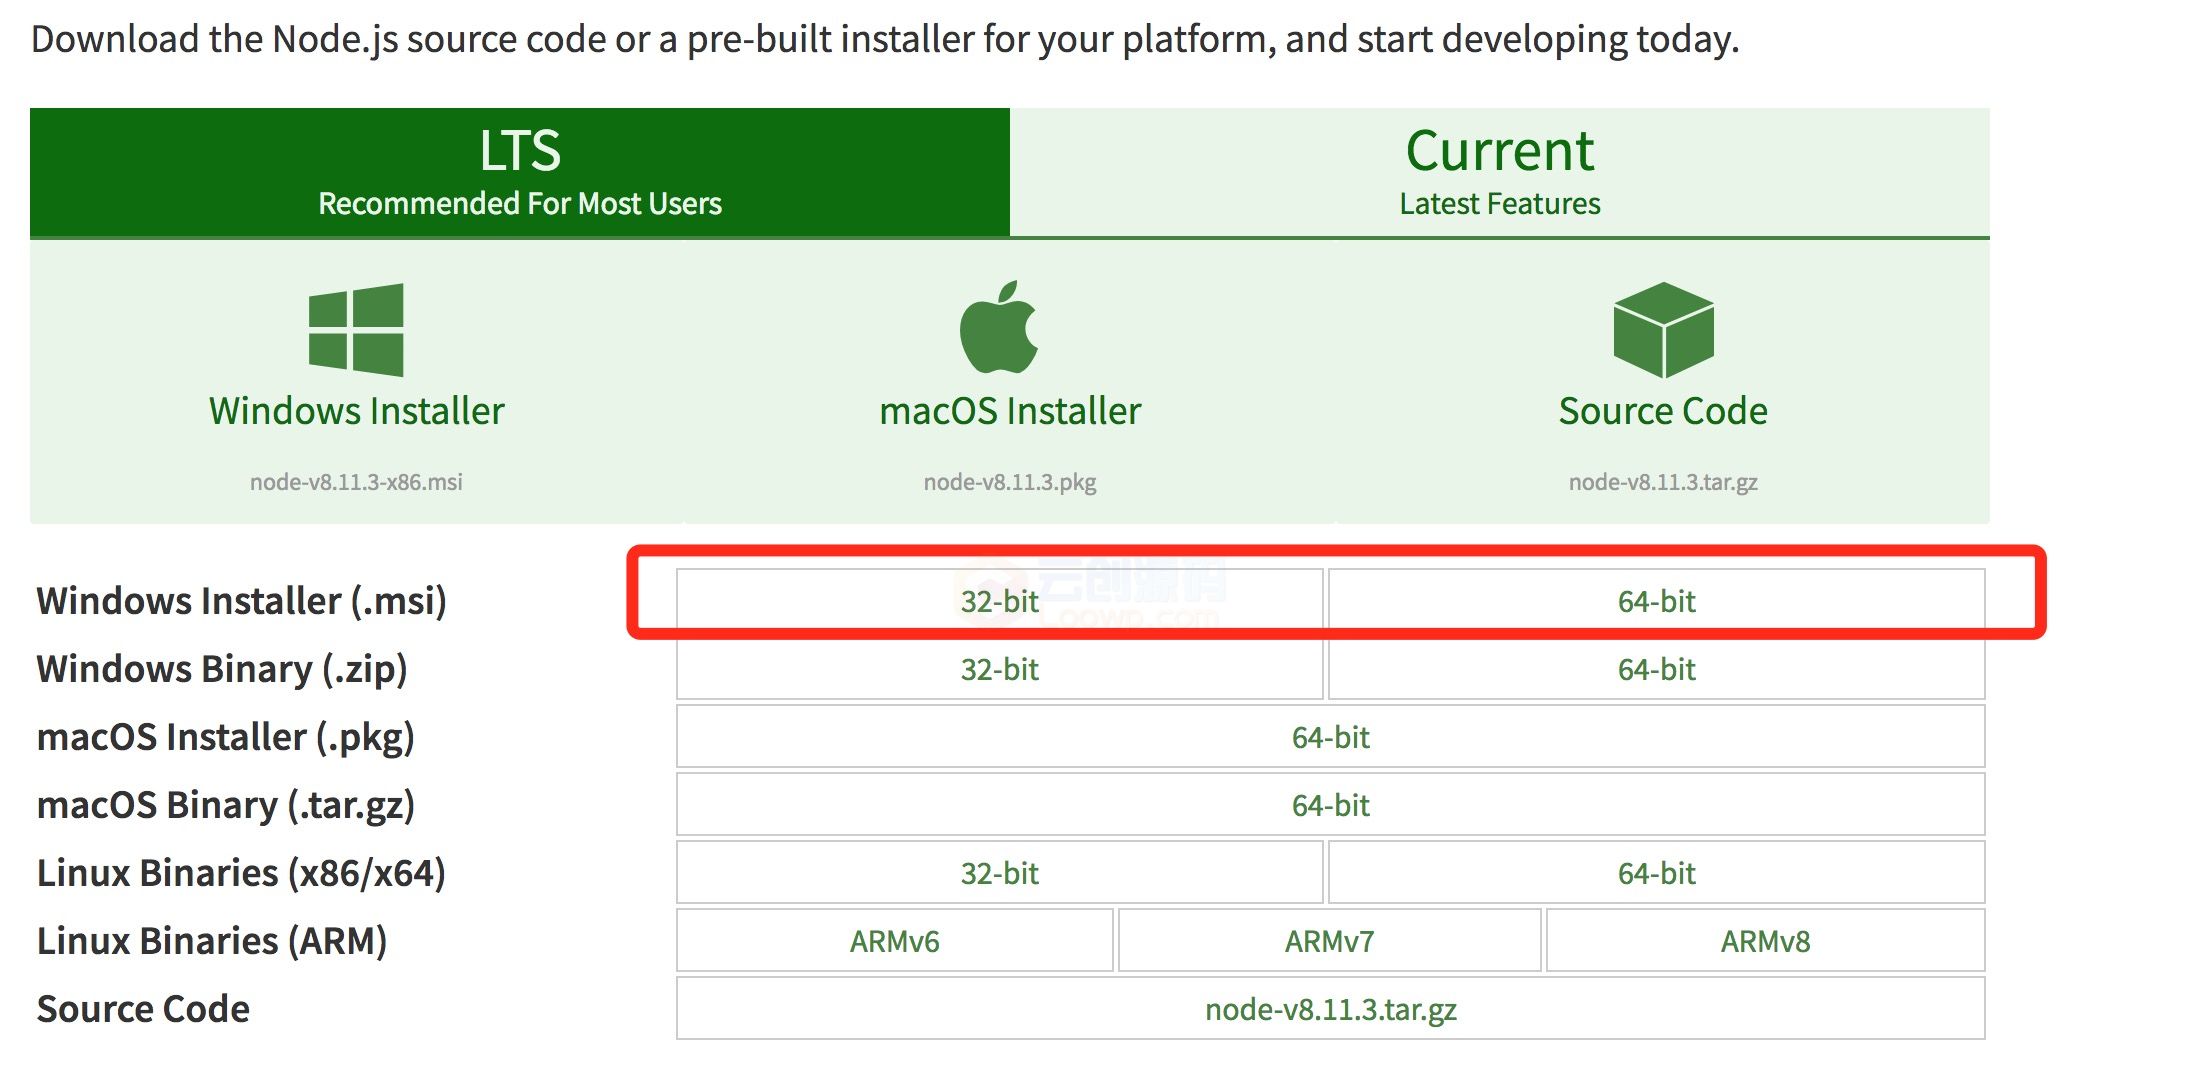The height and width of the screenshot is (1084, 2186).
Task: Select 32-bit Linux Binaries (x86/x64)
Action: (x=1000, y=873)
